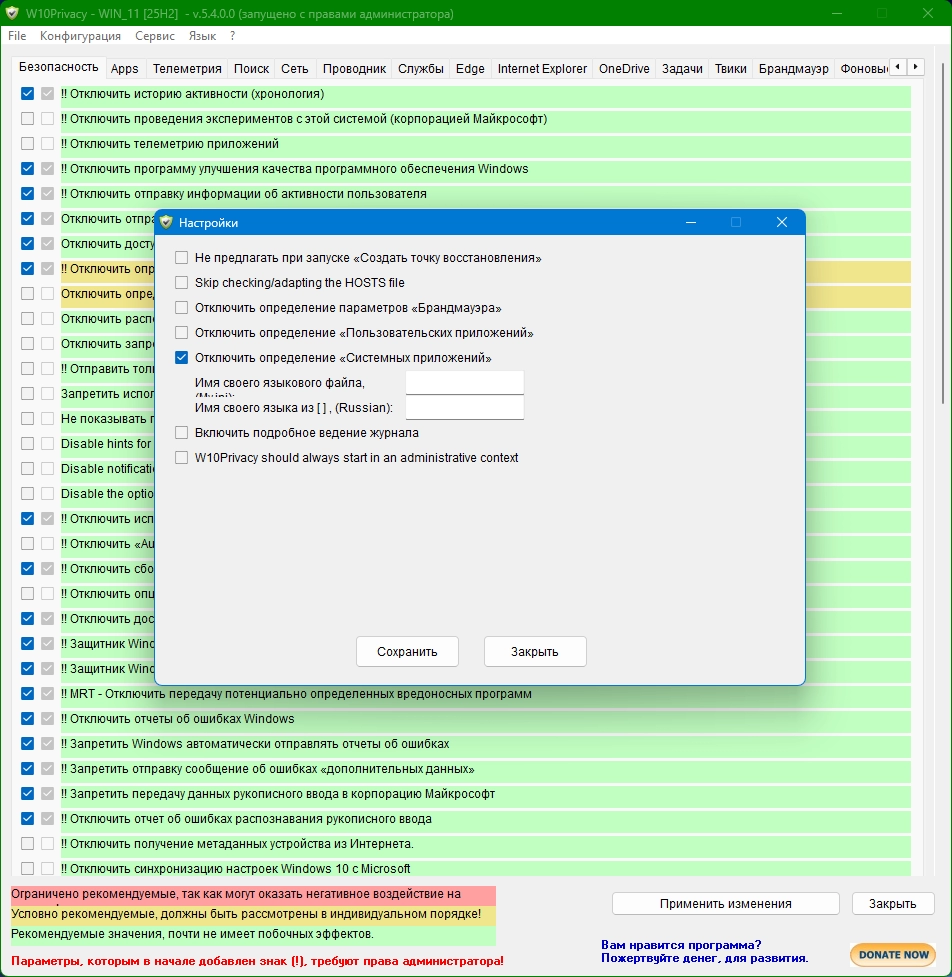Open the Конфигурация menu
The width and height of the screenshot is (952, 977).
click(80, 36)
